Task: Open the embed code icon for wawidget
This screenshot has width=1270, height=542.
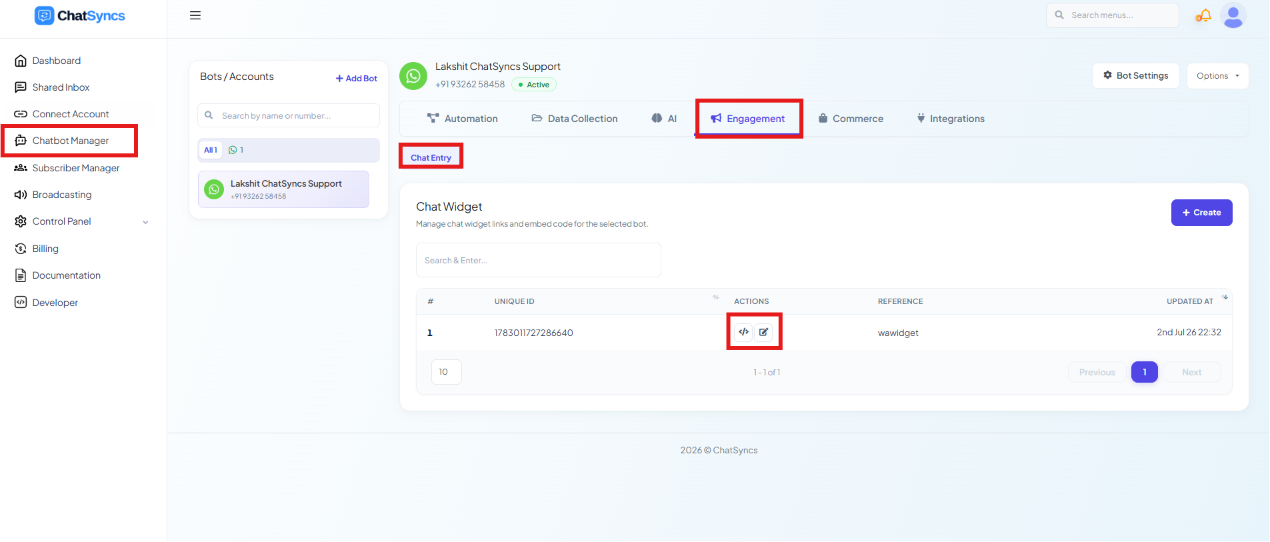Action: 743,332
